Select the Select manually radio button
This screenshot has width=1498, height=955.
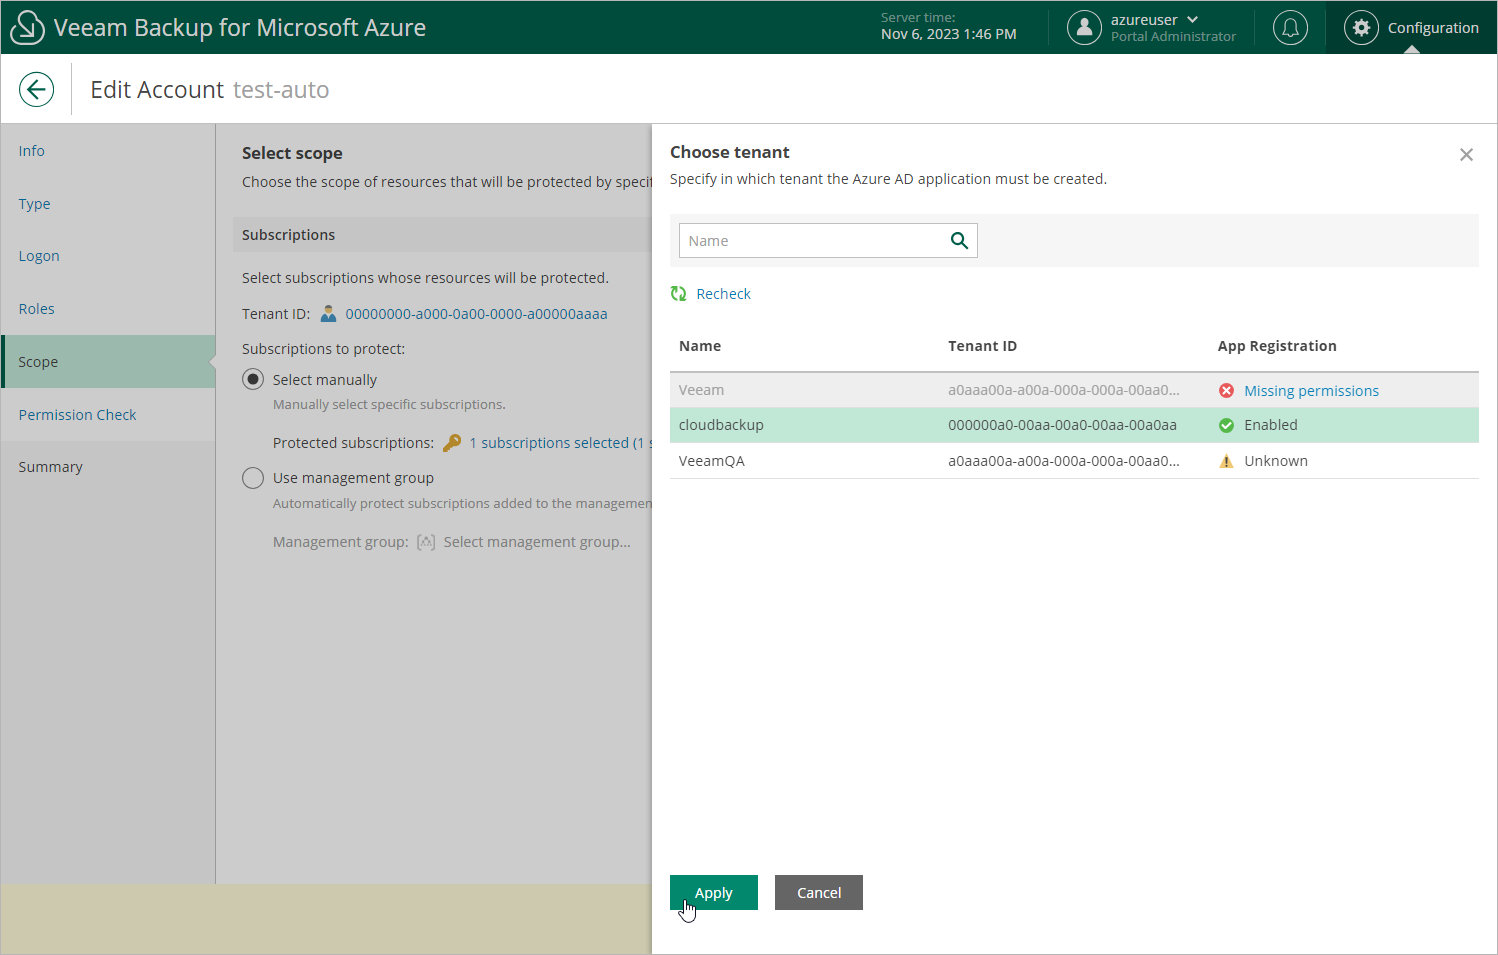pyautogui.click(x=253, y=379)
